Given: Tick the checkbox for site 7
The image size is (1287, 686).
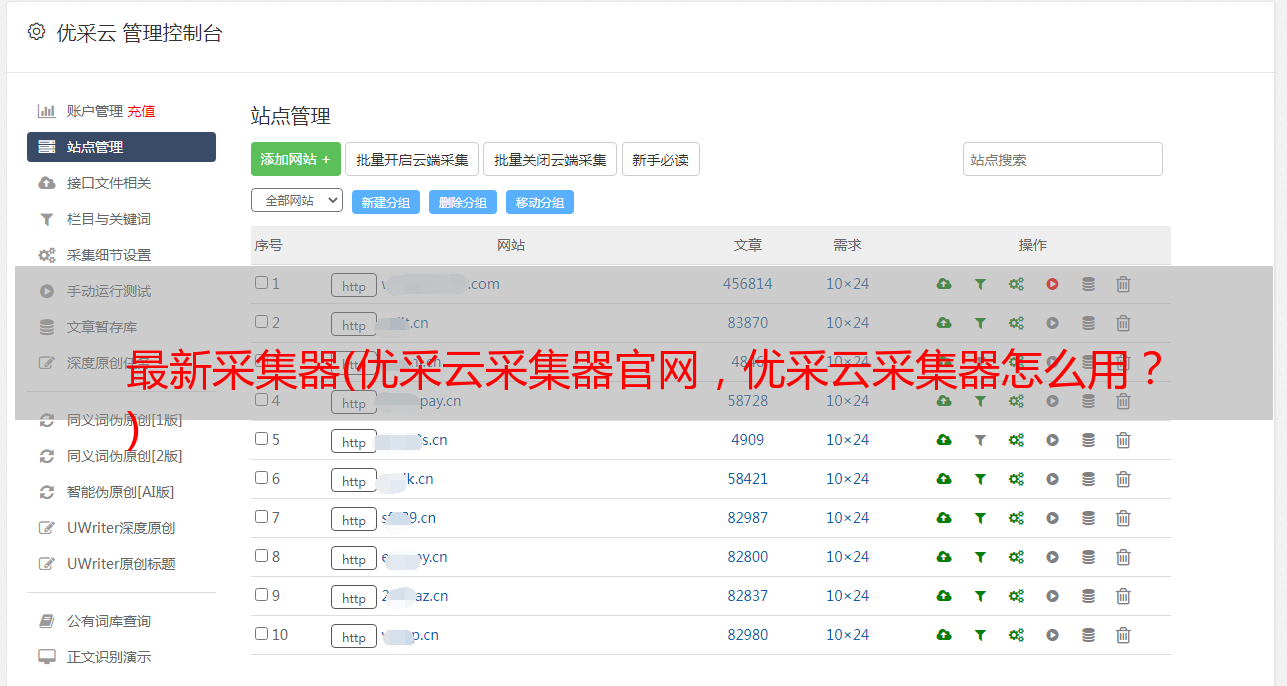Looking at the screenshot, I should pos(261,517).
